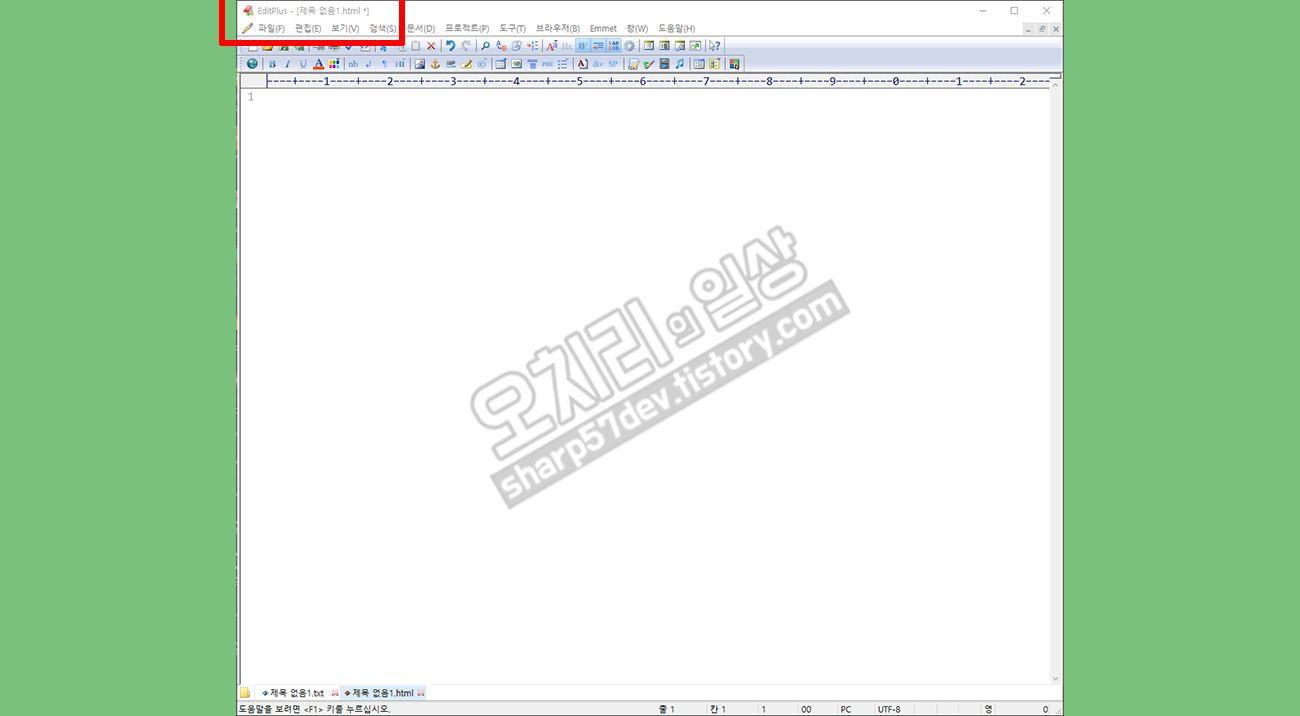
Task: Insert a horizontal line
Action: point(451,64)
